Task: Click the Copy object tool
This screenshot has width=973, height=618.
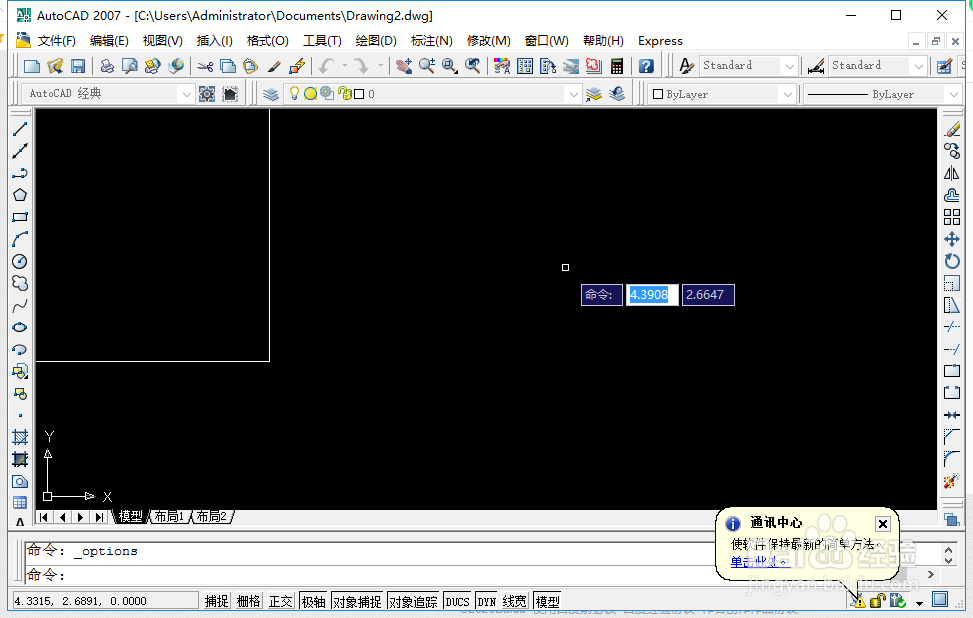Action: pyautogui.click(x=952, y=151)
